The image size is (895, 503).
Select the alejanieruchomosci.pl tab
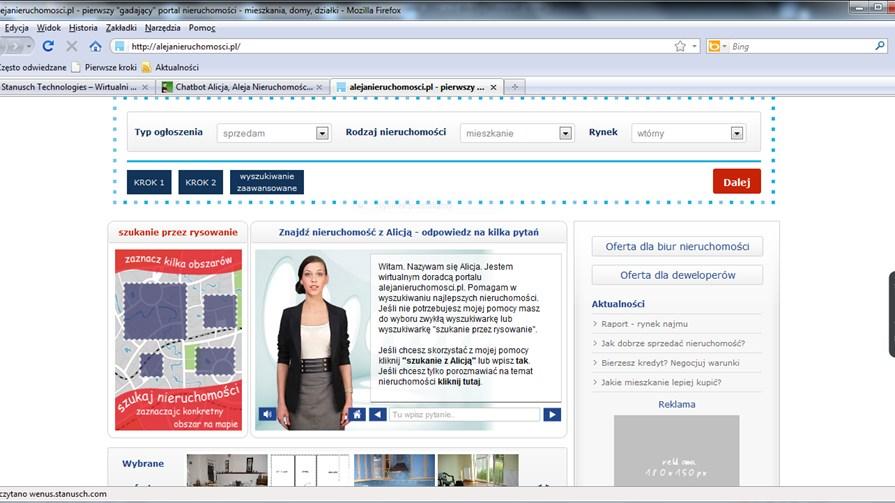[417, 87]
